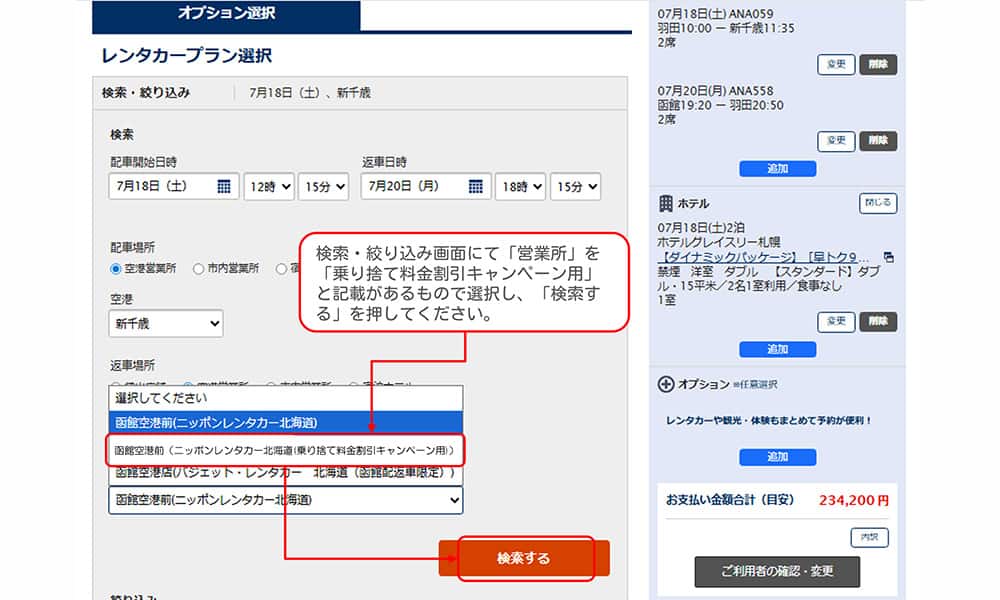This screenshot has width=1000, height=600.
Task: Click the return date field 7月20日(月)
Action: 425,186
